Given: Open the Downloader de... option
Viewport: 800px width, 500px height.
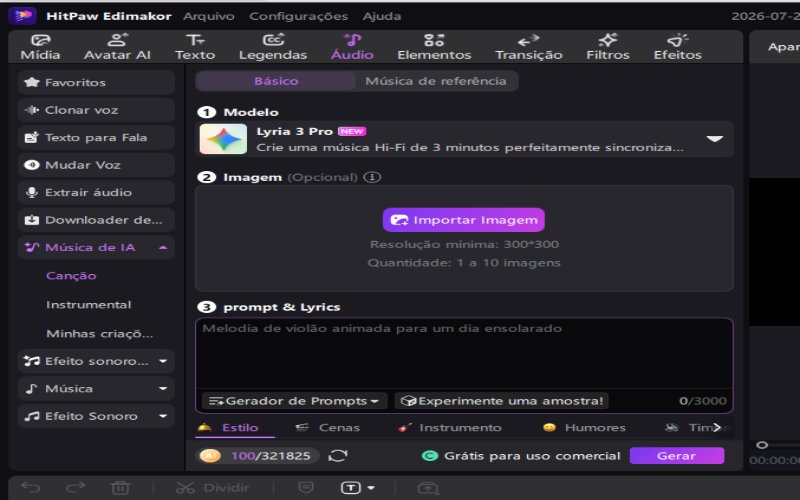Looking at the screenshot, I should [96, 220].
